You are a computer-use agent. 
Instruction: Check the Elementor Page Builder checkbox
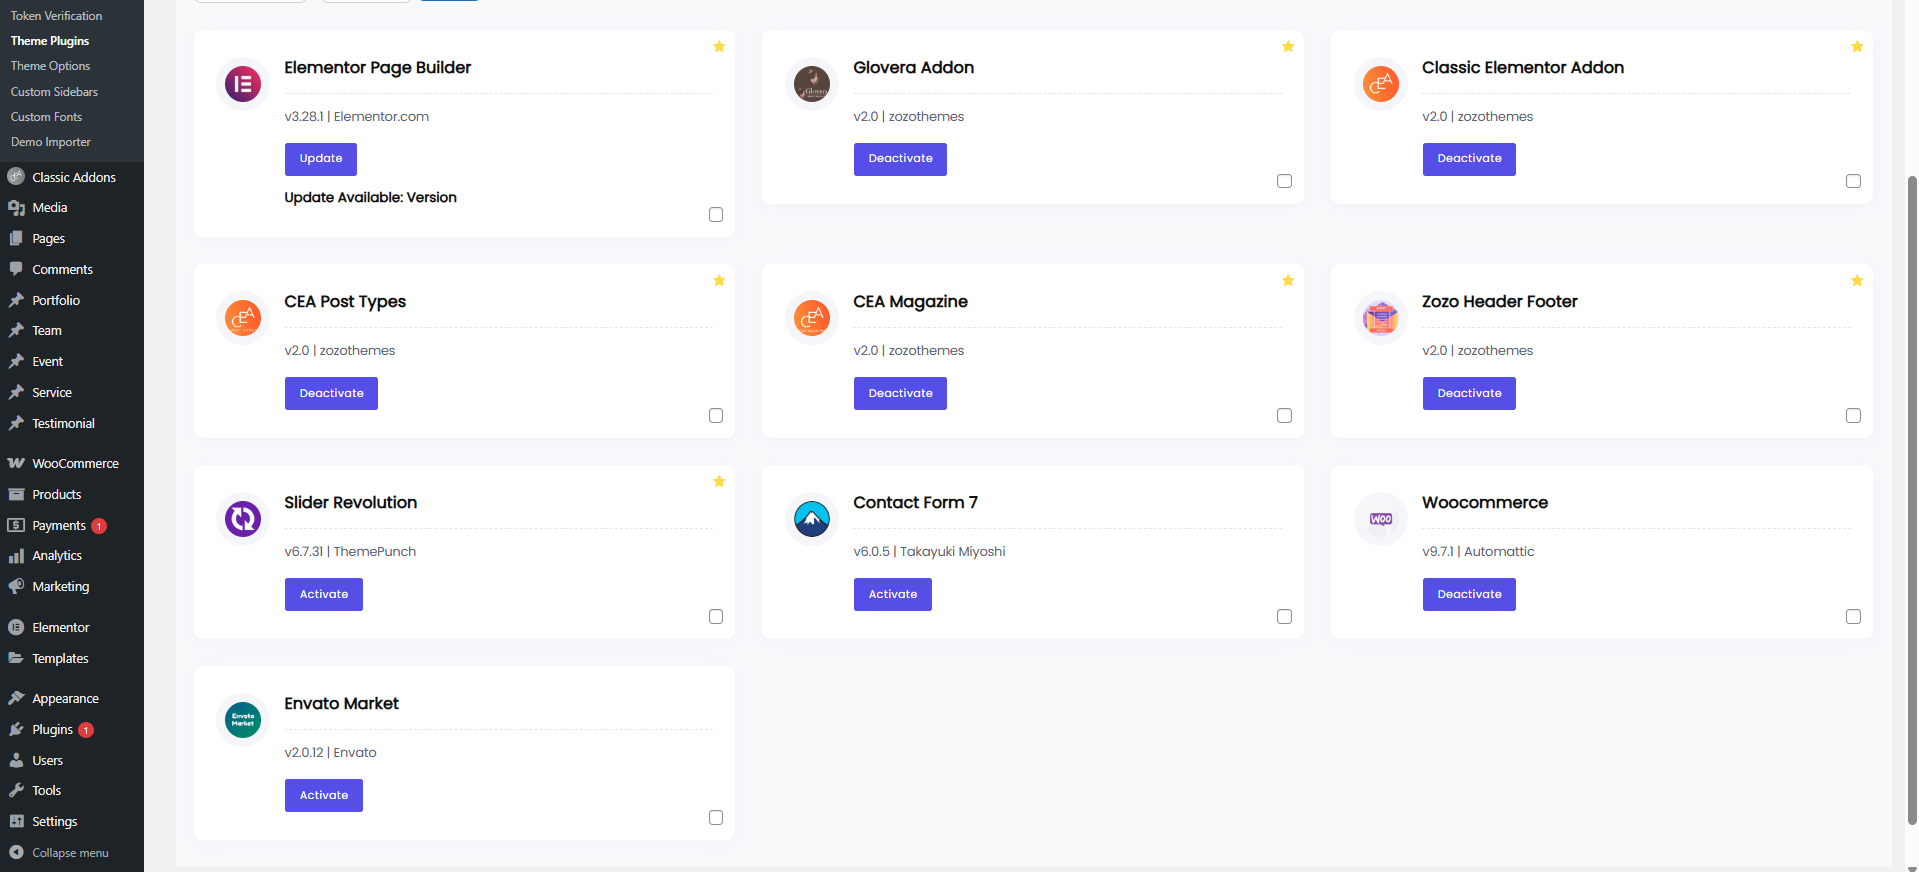716,215
